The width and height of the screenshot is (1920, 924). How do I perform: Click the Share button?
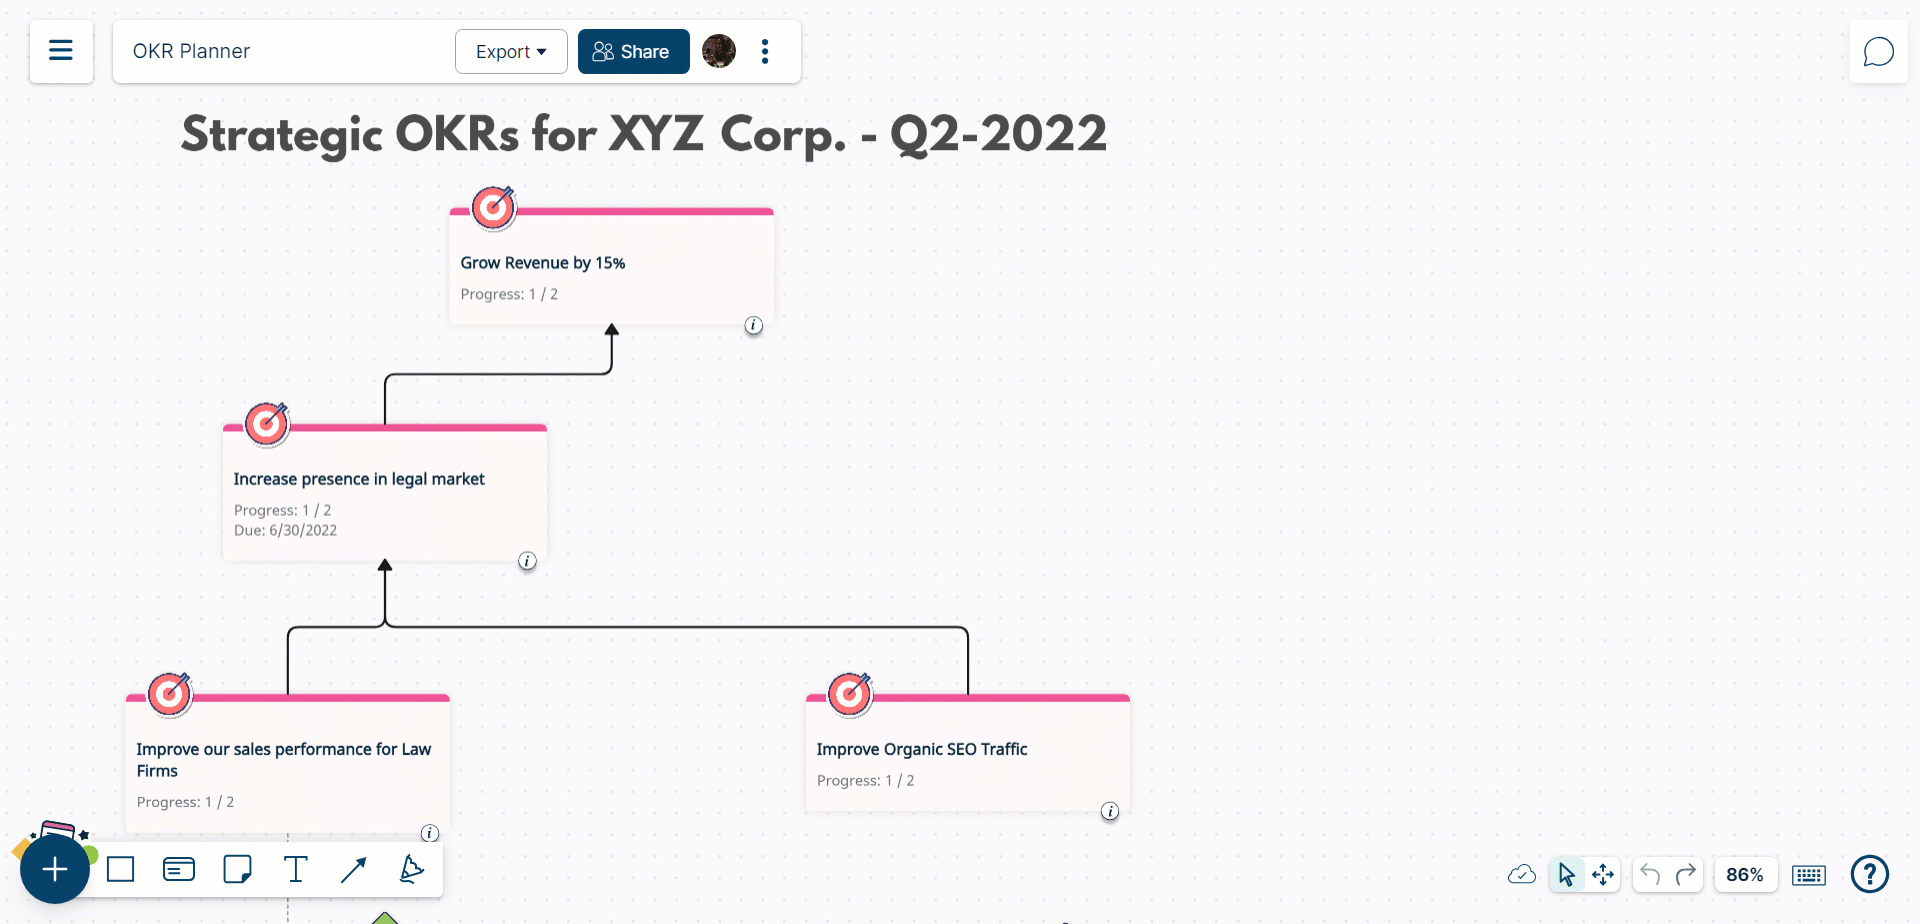(x=633, y=52)
